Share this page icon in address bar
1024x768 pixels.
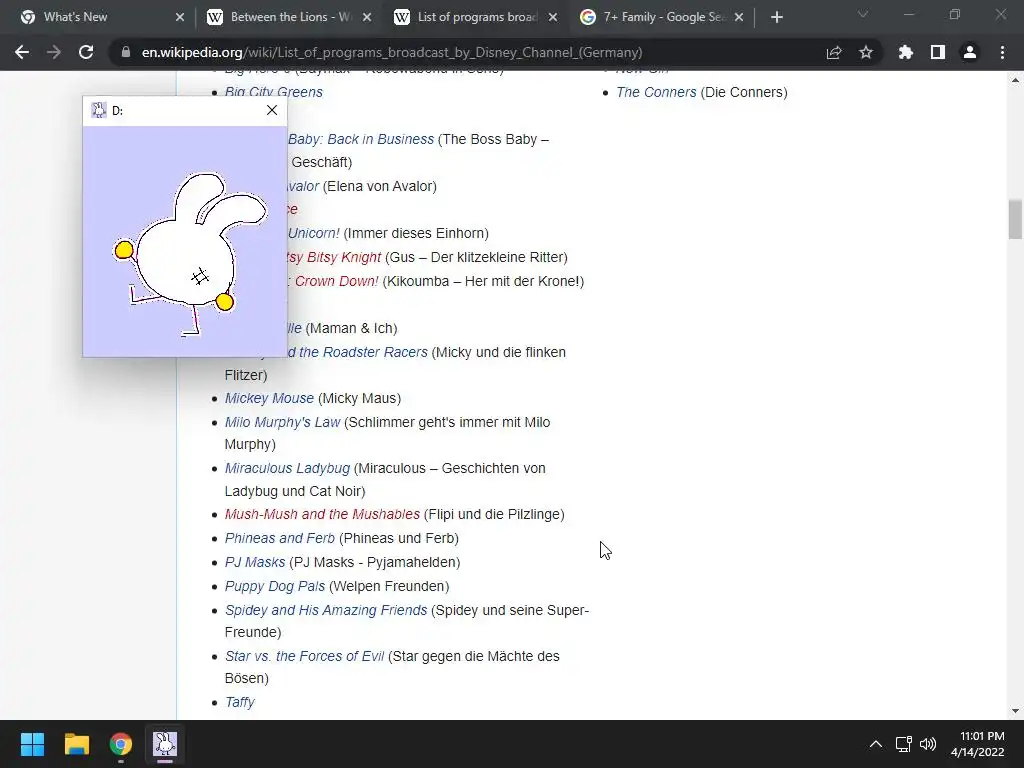(834, 52)
